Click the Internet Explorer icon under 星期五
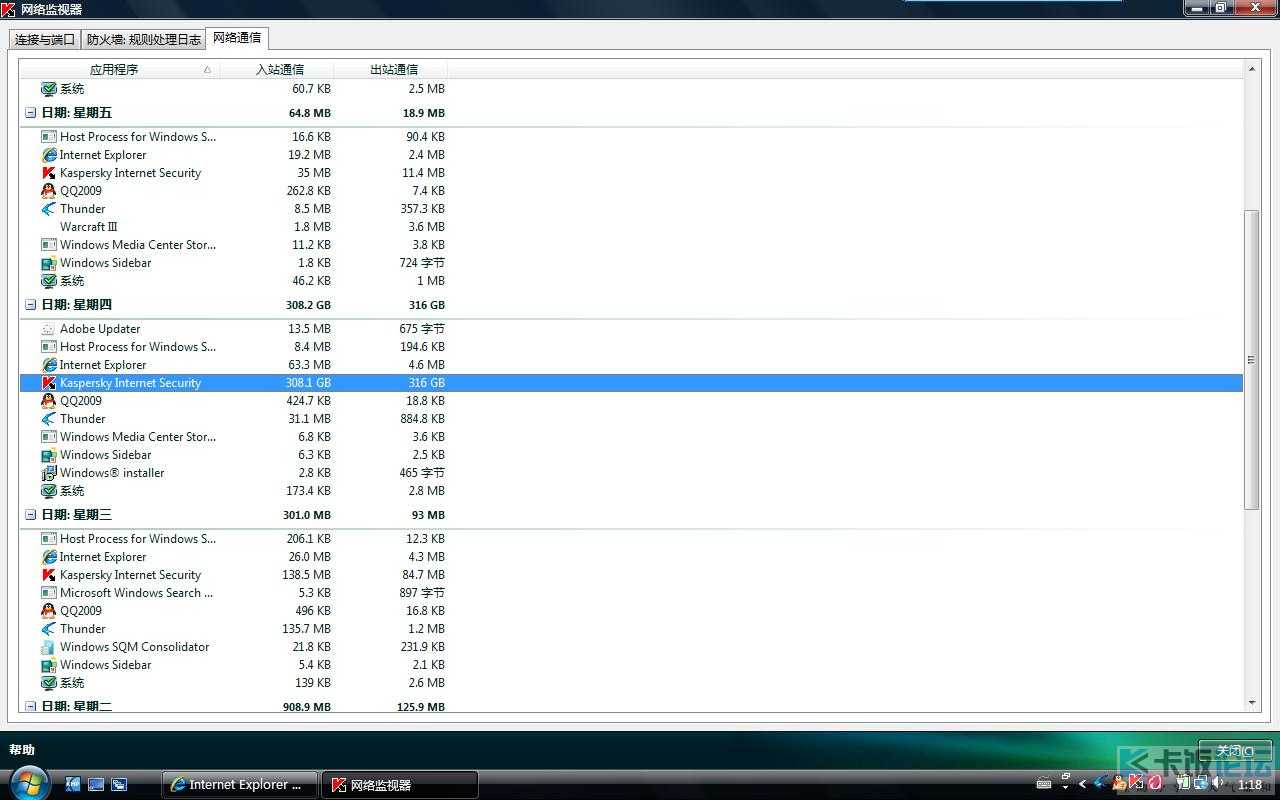The height and width of the screenshot is (800, 1280). click(49, 155)
